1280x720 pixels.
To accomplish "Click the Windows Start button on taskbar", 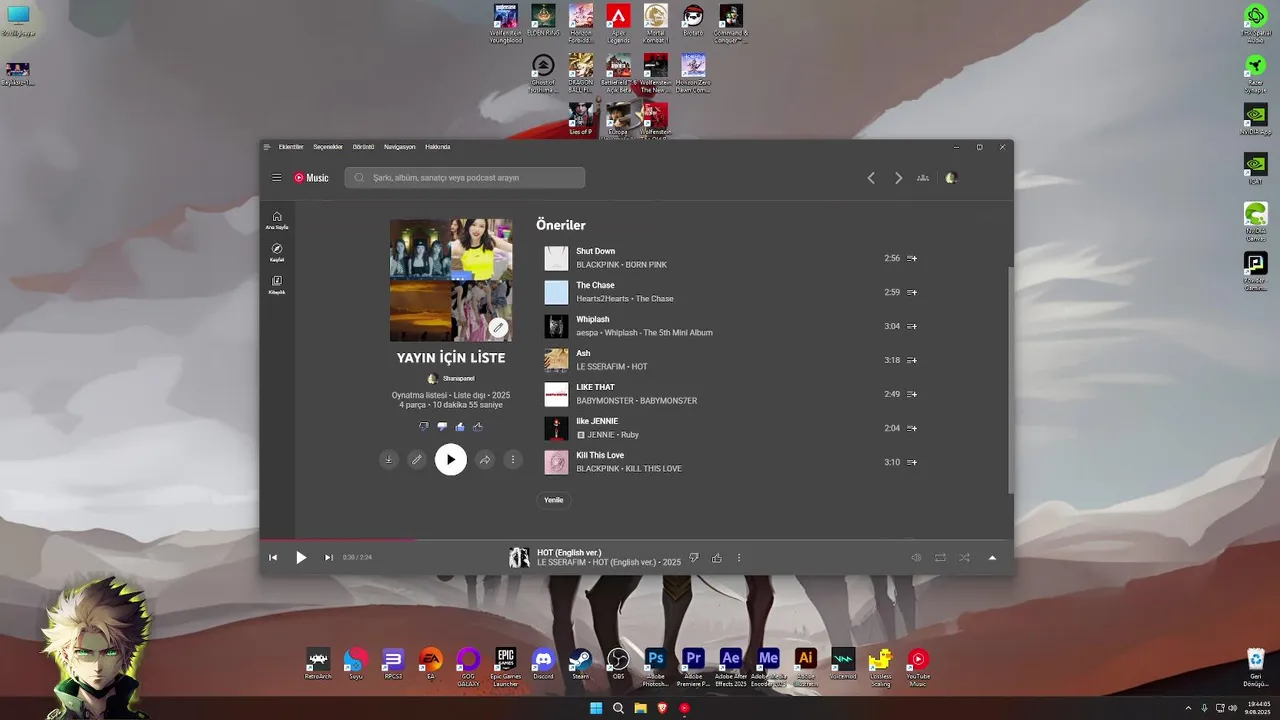I will click(x=596, y=708).
